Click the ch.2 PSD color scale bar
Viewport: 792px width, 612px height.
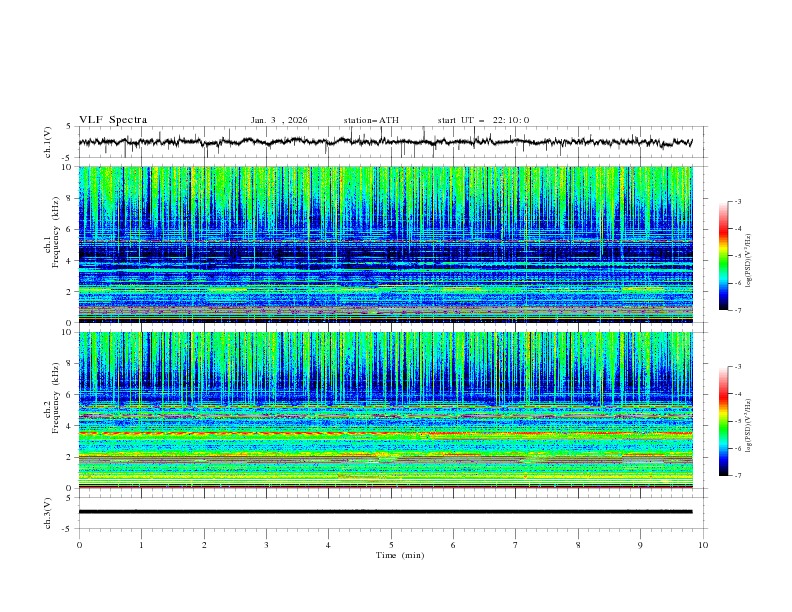pos(724,421)
